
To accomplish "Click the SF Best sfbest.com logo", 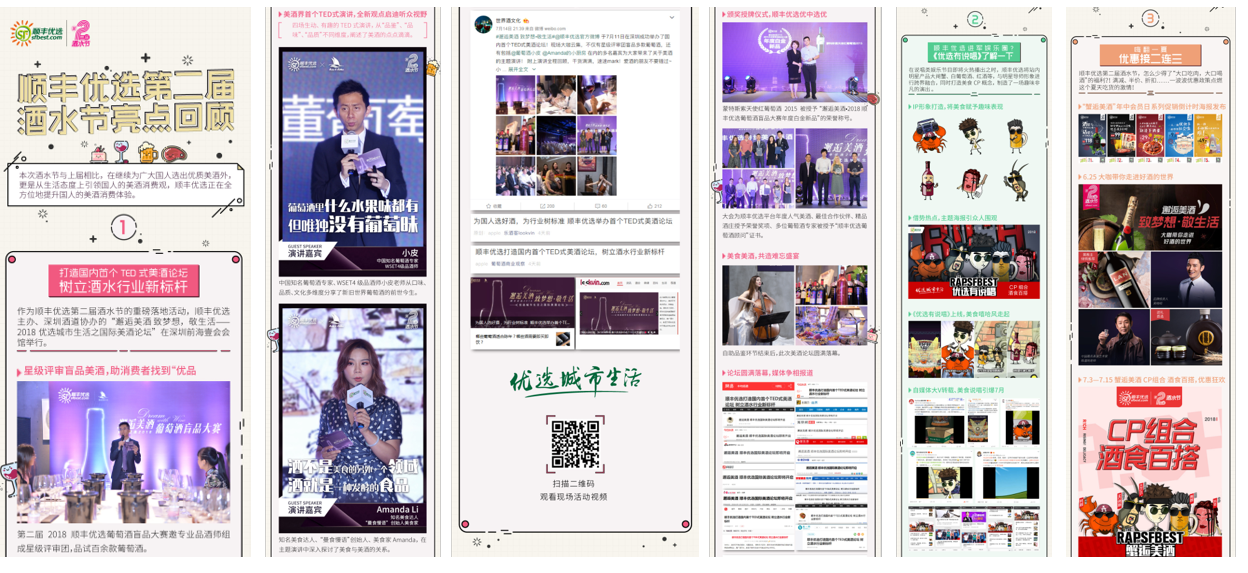I will 36,34.
